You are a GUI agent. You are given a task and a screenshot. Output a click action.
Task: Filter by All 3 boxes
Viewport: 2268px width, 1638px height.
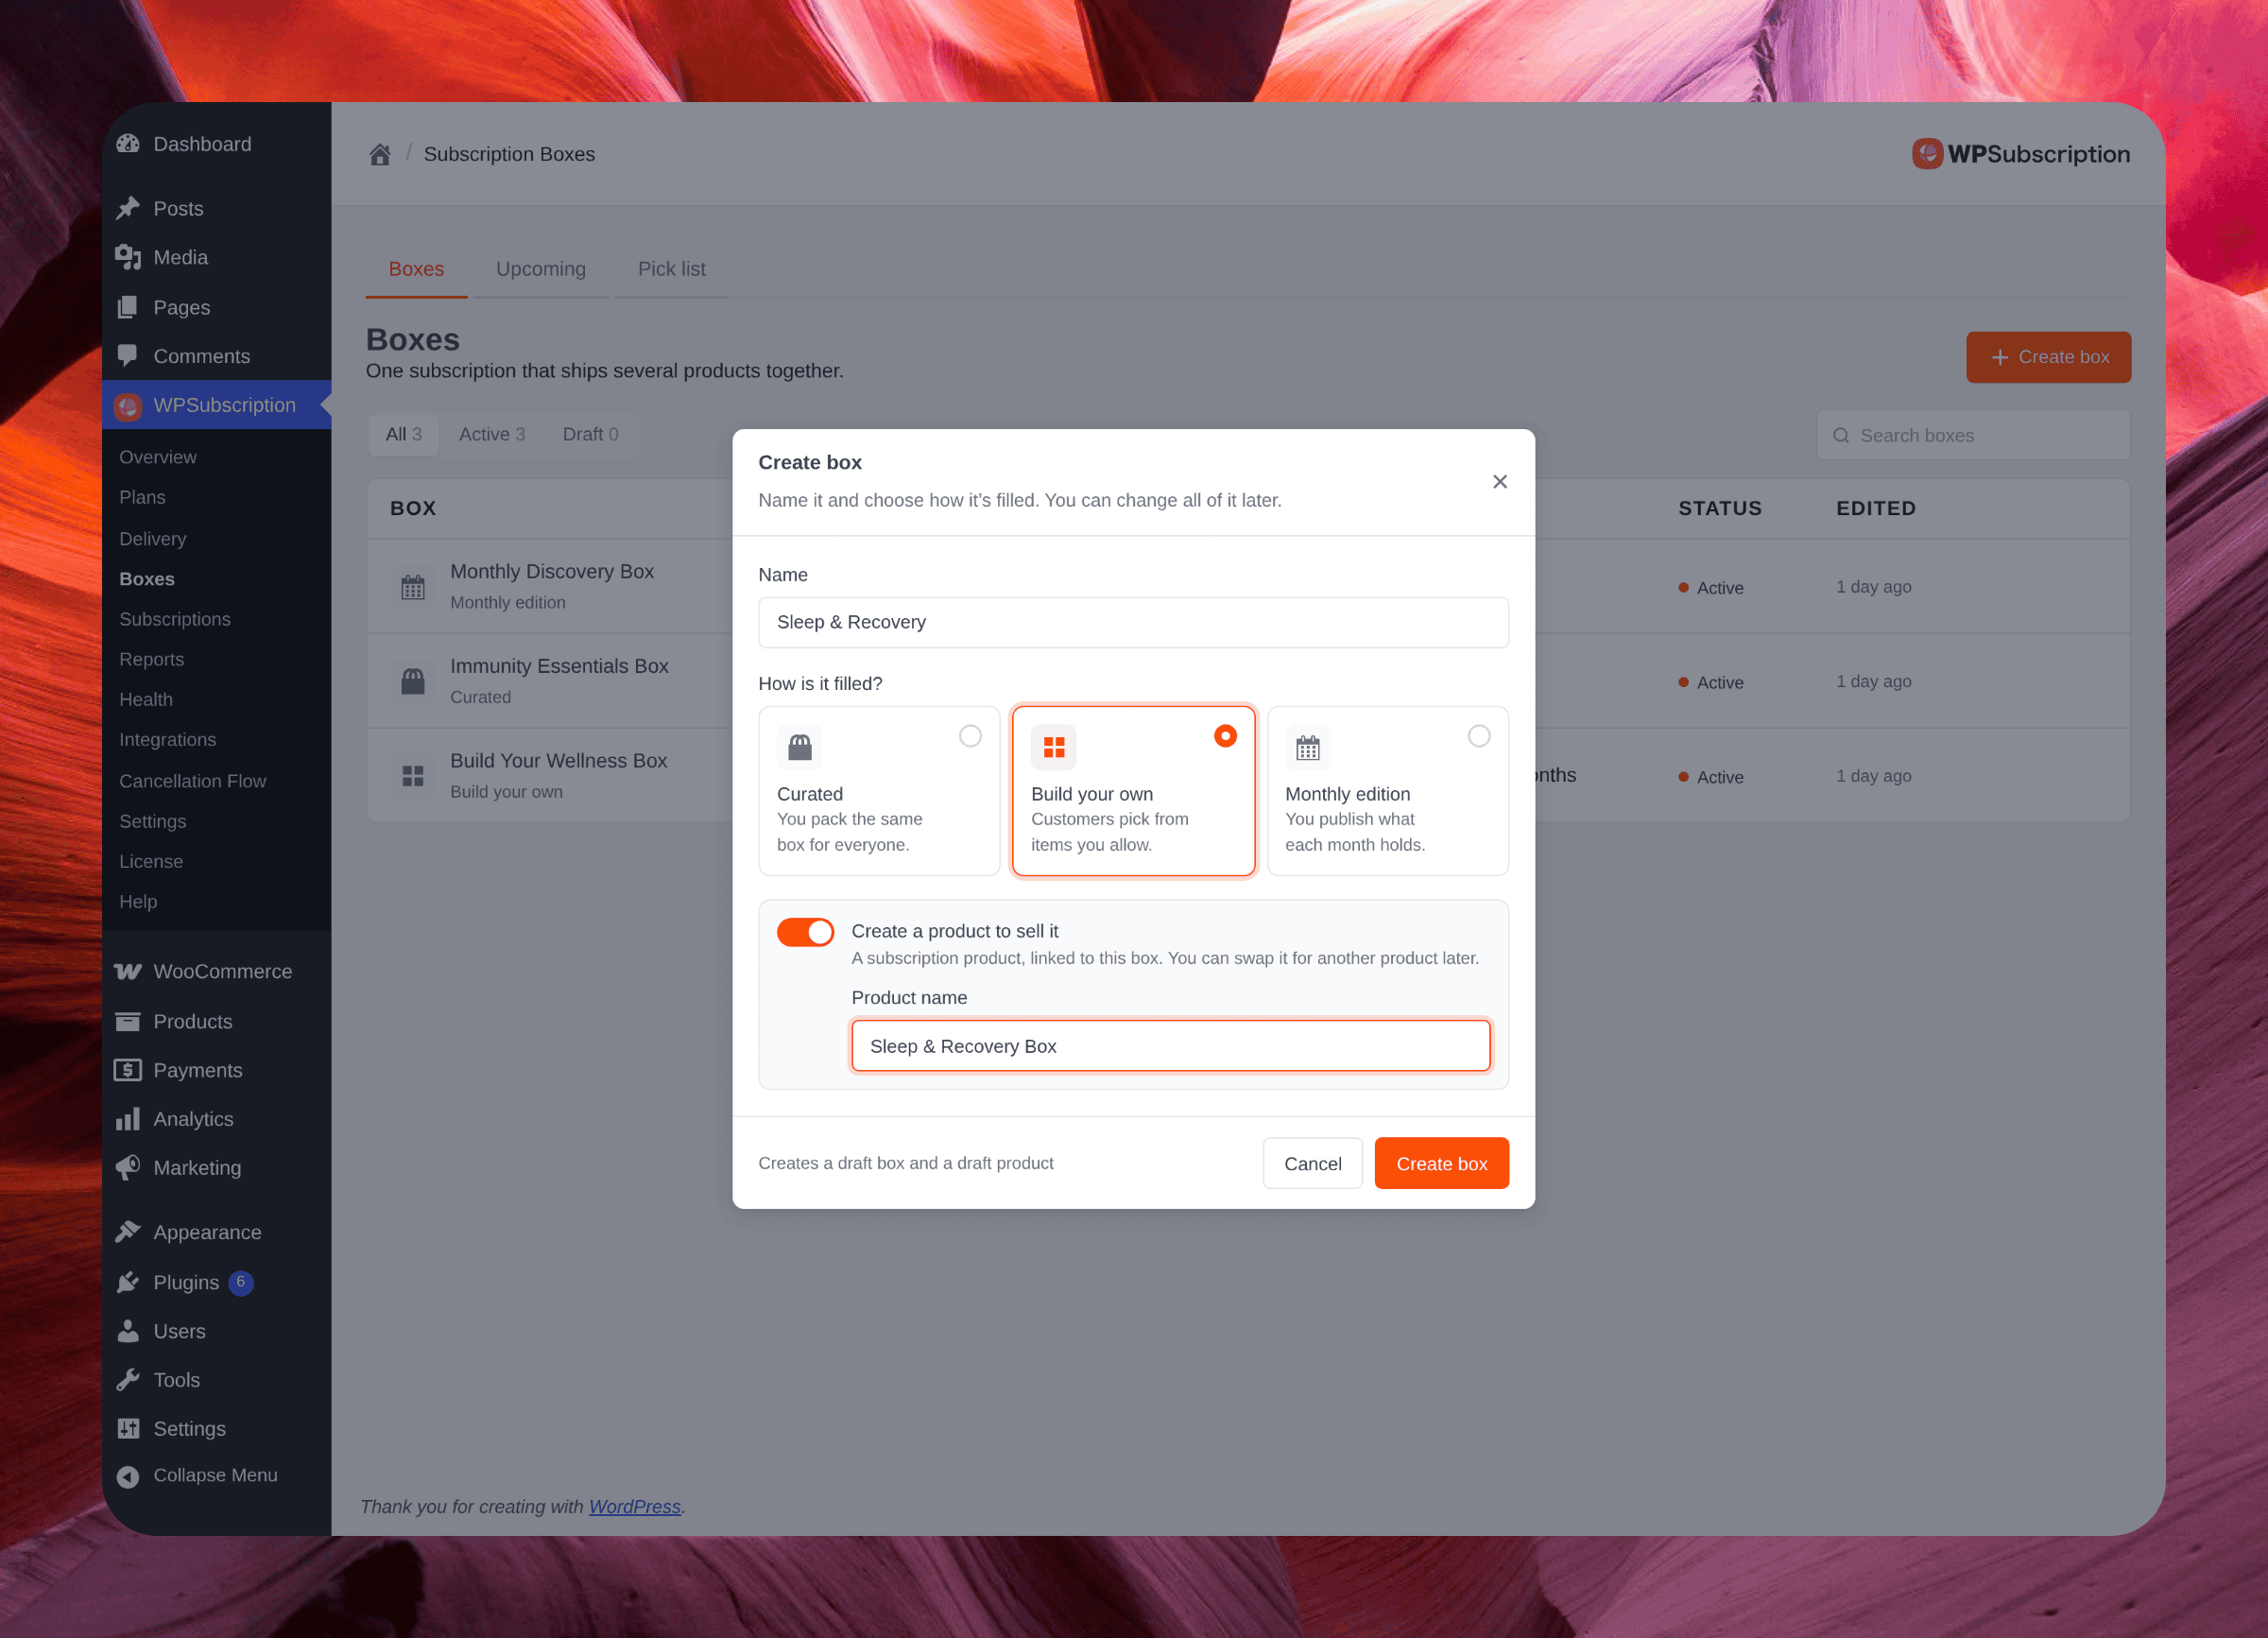click(404, 434)
